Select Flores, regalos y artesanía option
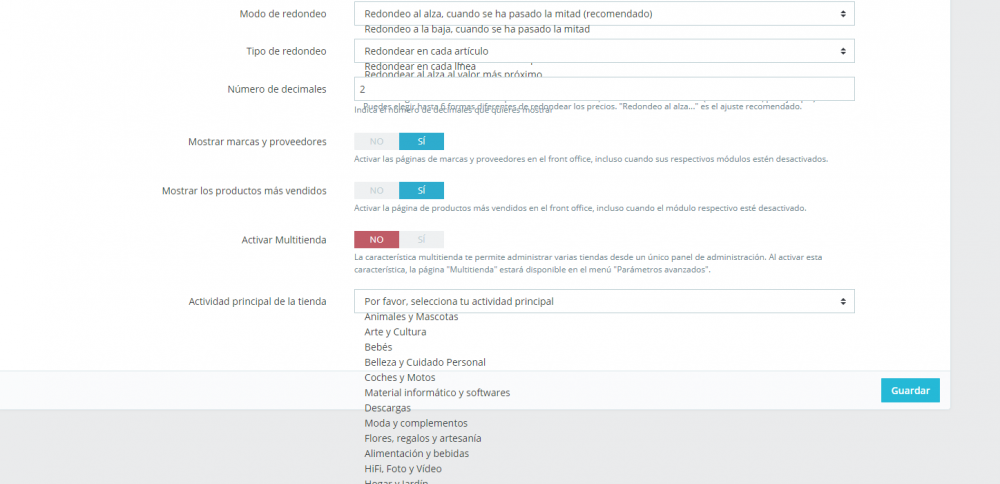The width and height of the screenshot is (1000, 484). pos(423,439)
